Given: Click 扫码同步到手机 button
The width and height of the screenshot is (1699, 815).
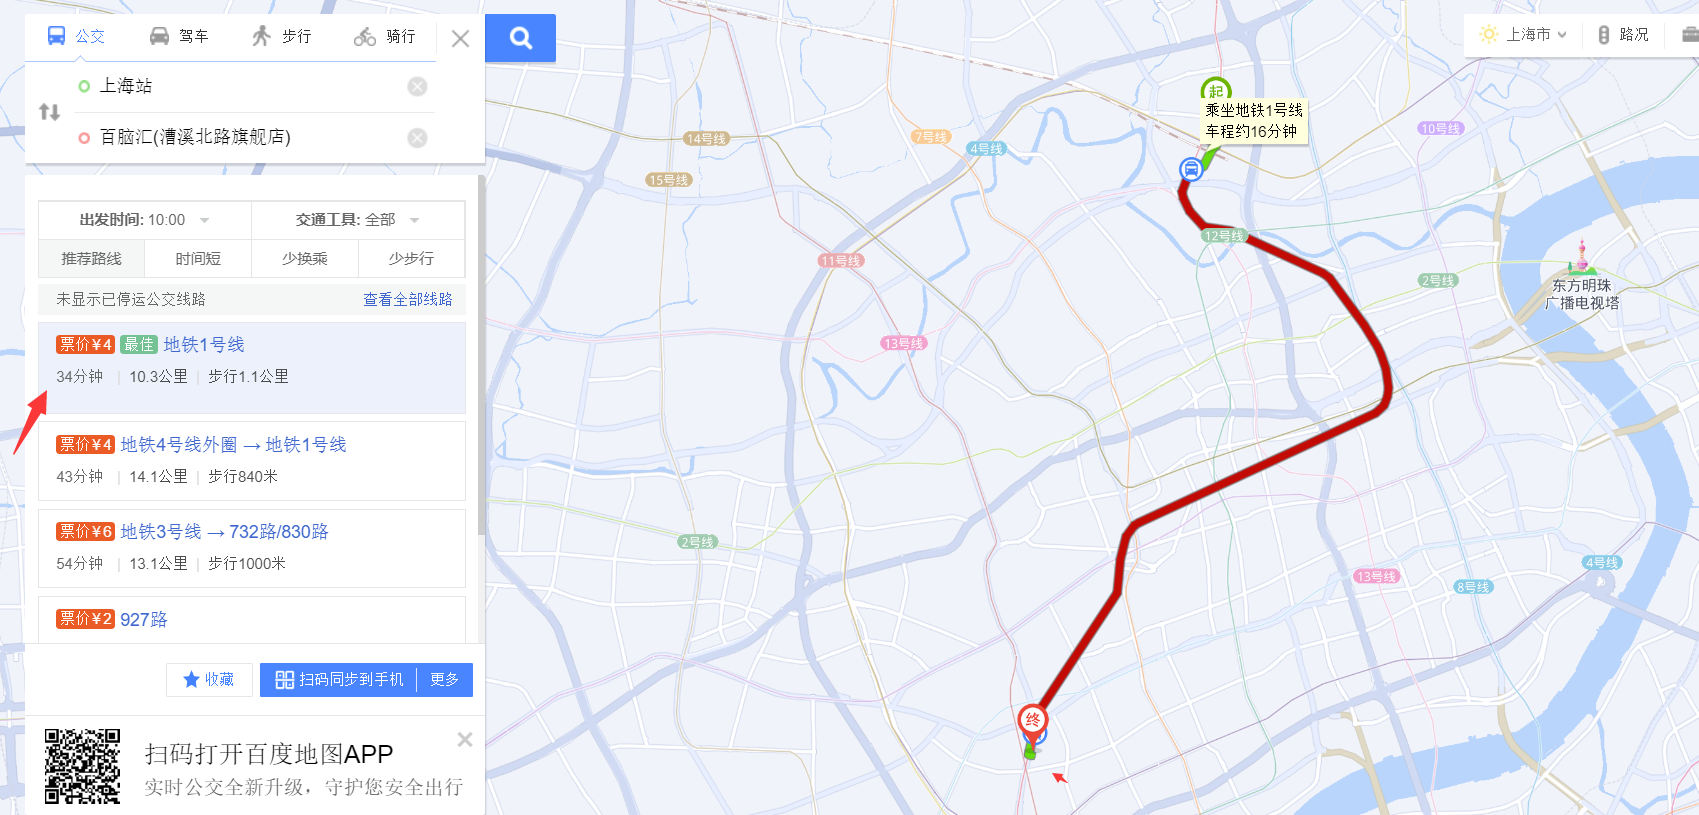Looking at the screenshot, I should pyautogui.click(x=339, y=680).
